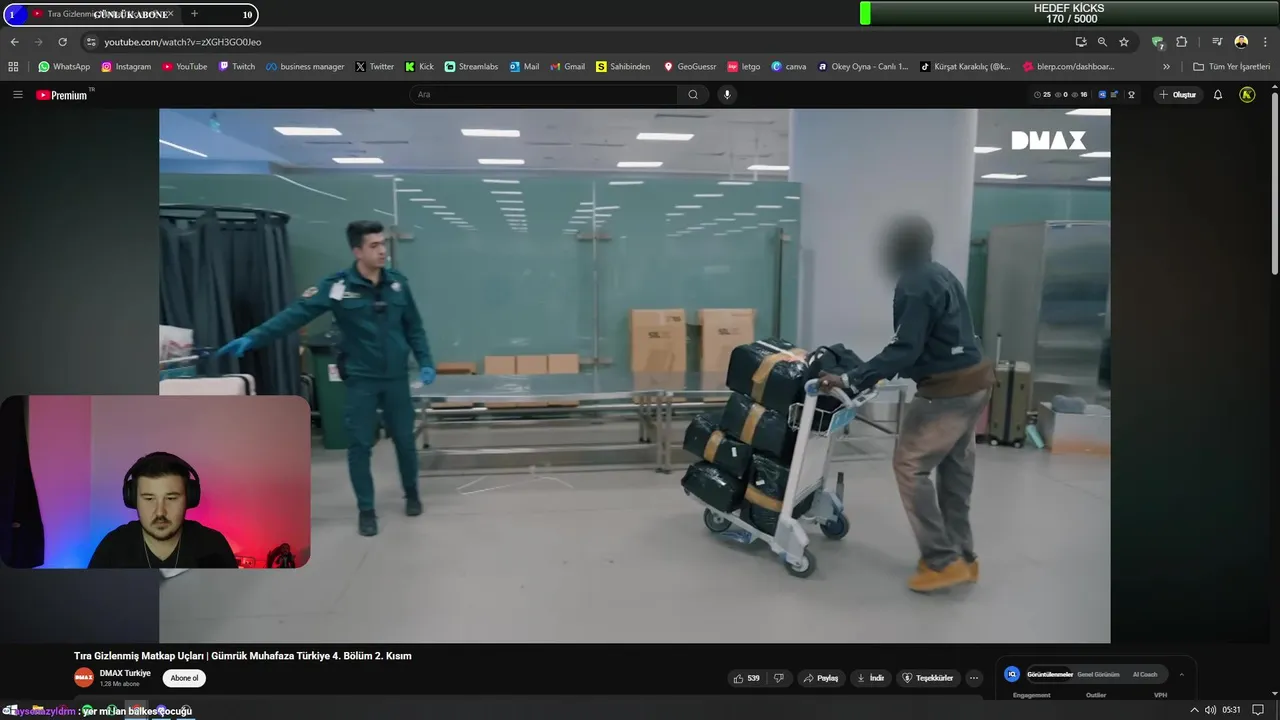Viewport: 1280px width, 720px height.
Task: Open the Chrome apps grid icon
Action: point(13,67)
